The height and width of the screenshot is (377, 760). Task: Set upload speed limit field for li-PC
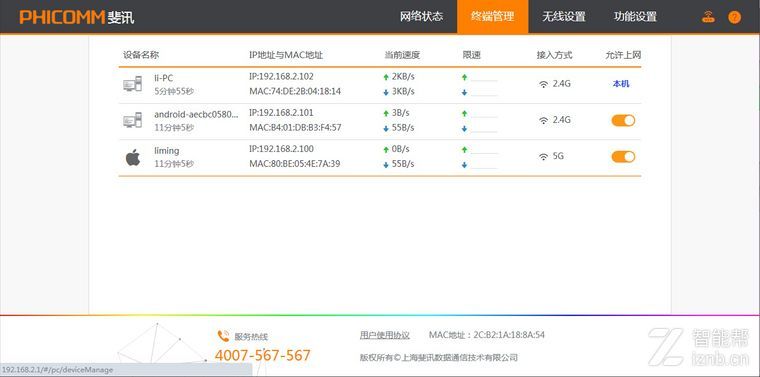(x=484, y=77)
